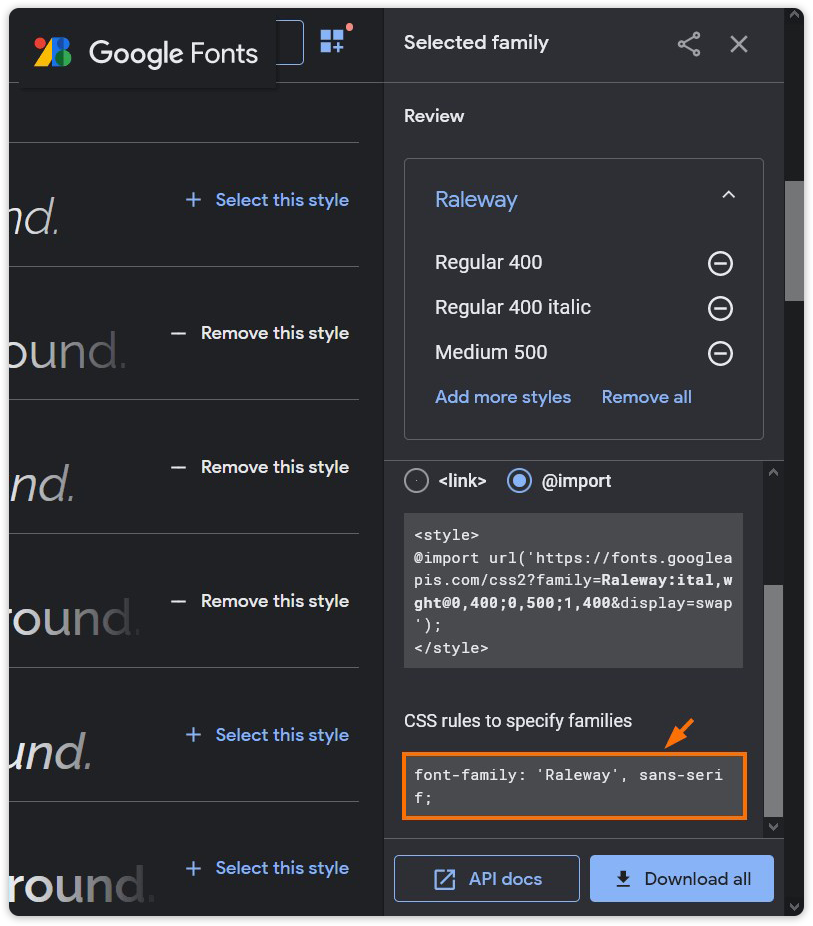Click the highlighted font-family CSS rule box
The height and width of the screenshot is (926, 813).
(x=574, y=786)
